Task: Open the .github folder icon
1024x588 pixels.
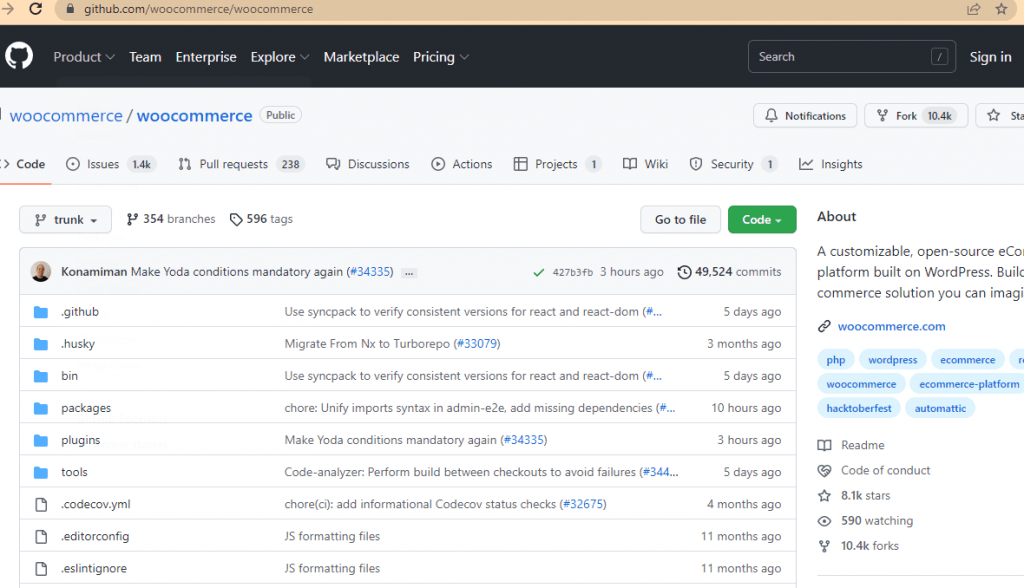Action: tap(41, 312)
